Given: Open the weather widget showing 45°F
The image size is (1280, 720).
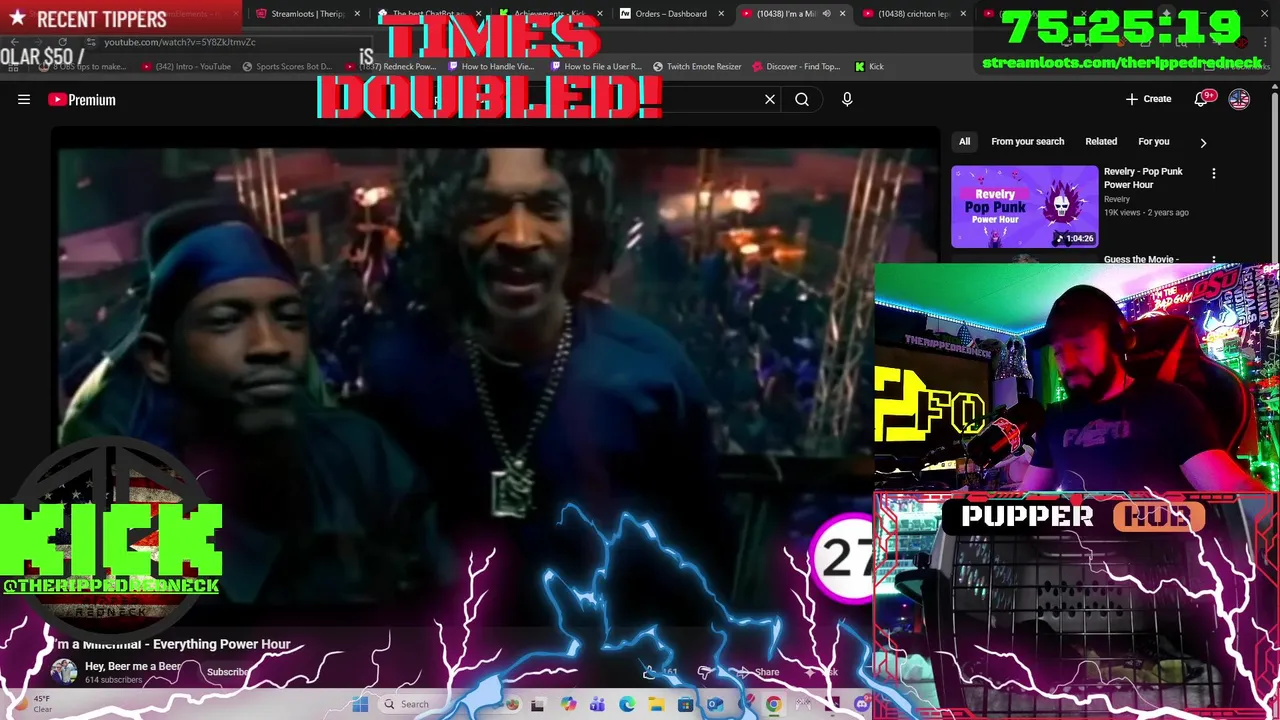Looking at the screenshot, I should point(35,704).
